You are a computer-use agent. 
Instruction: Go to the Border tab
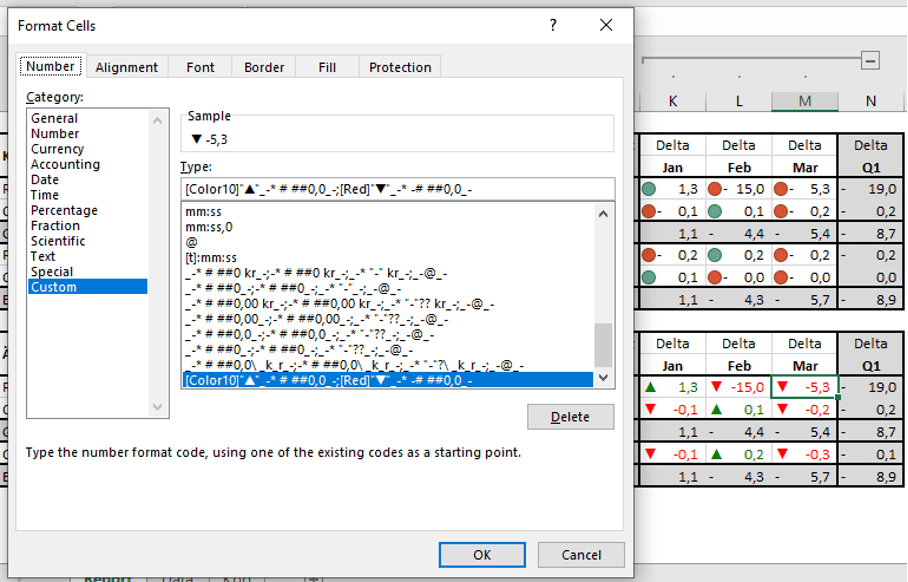(264, 67)
